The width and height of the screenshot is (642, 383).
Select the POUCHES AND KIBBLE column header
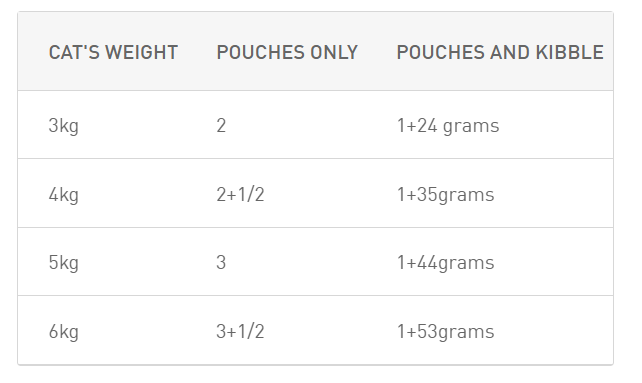tap(500, 52)
